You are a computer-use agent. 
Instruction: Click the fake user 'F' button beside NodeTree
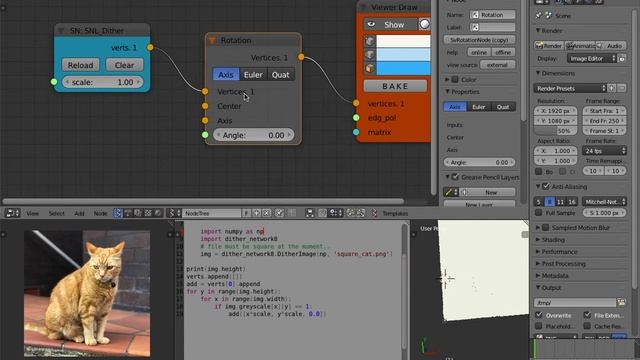click(x=246, y=213)
